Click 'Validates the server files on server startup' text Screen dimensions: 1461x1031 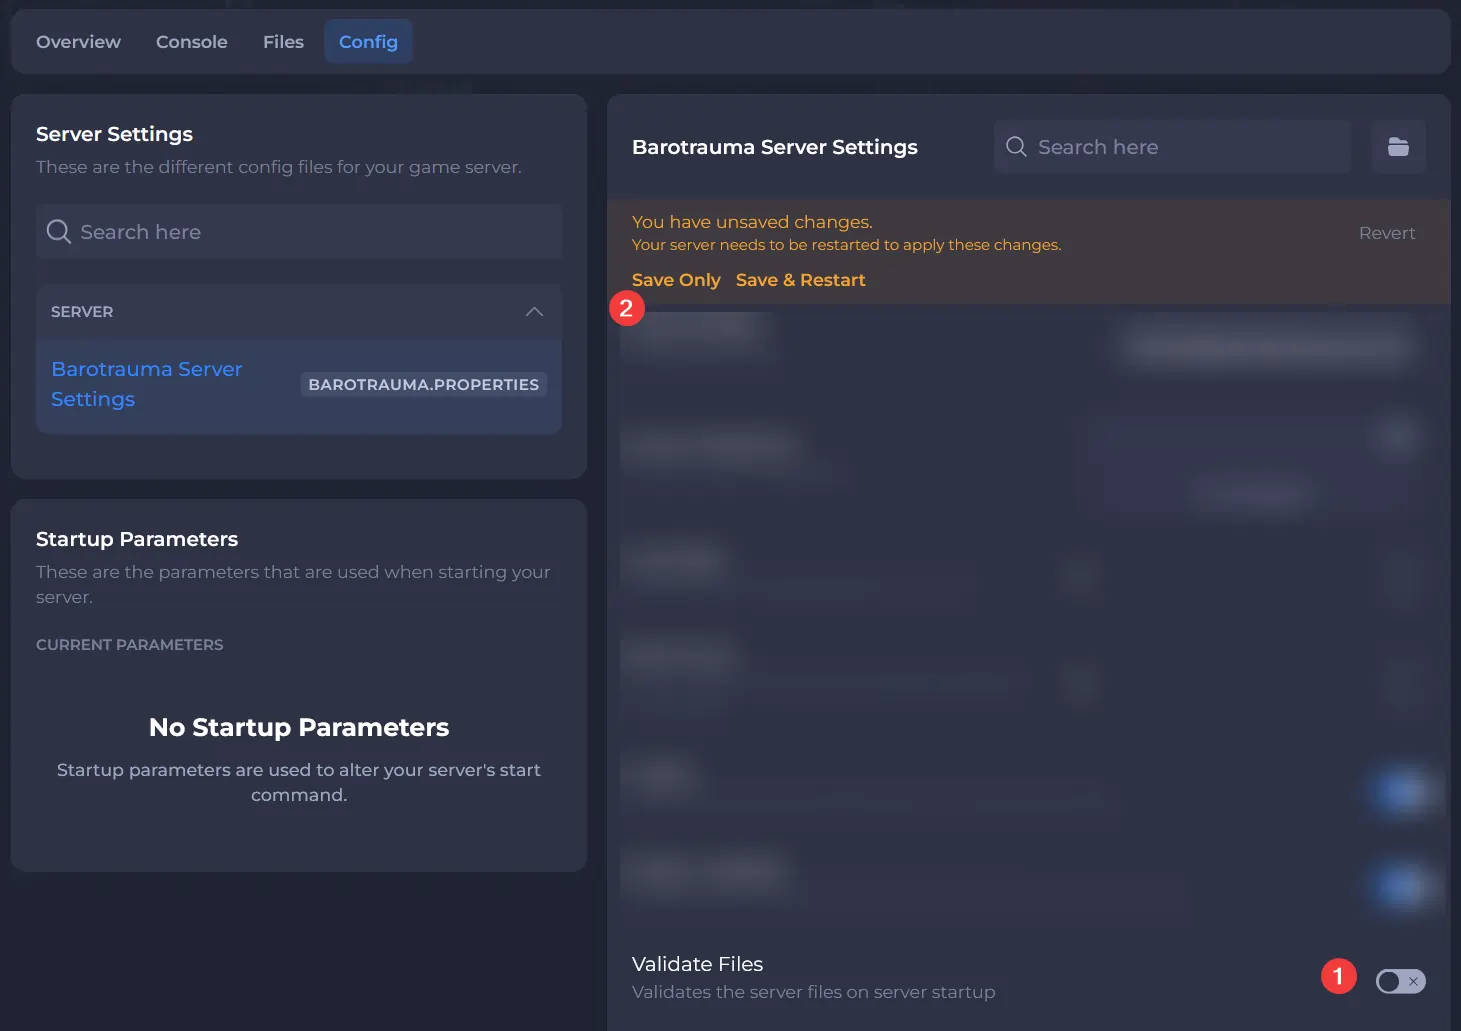[x=813, y=992]
